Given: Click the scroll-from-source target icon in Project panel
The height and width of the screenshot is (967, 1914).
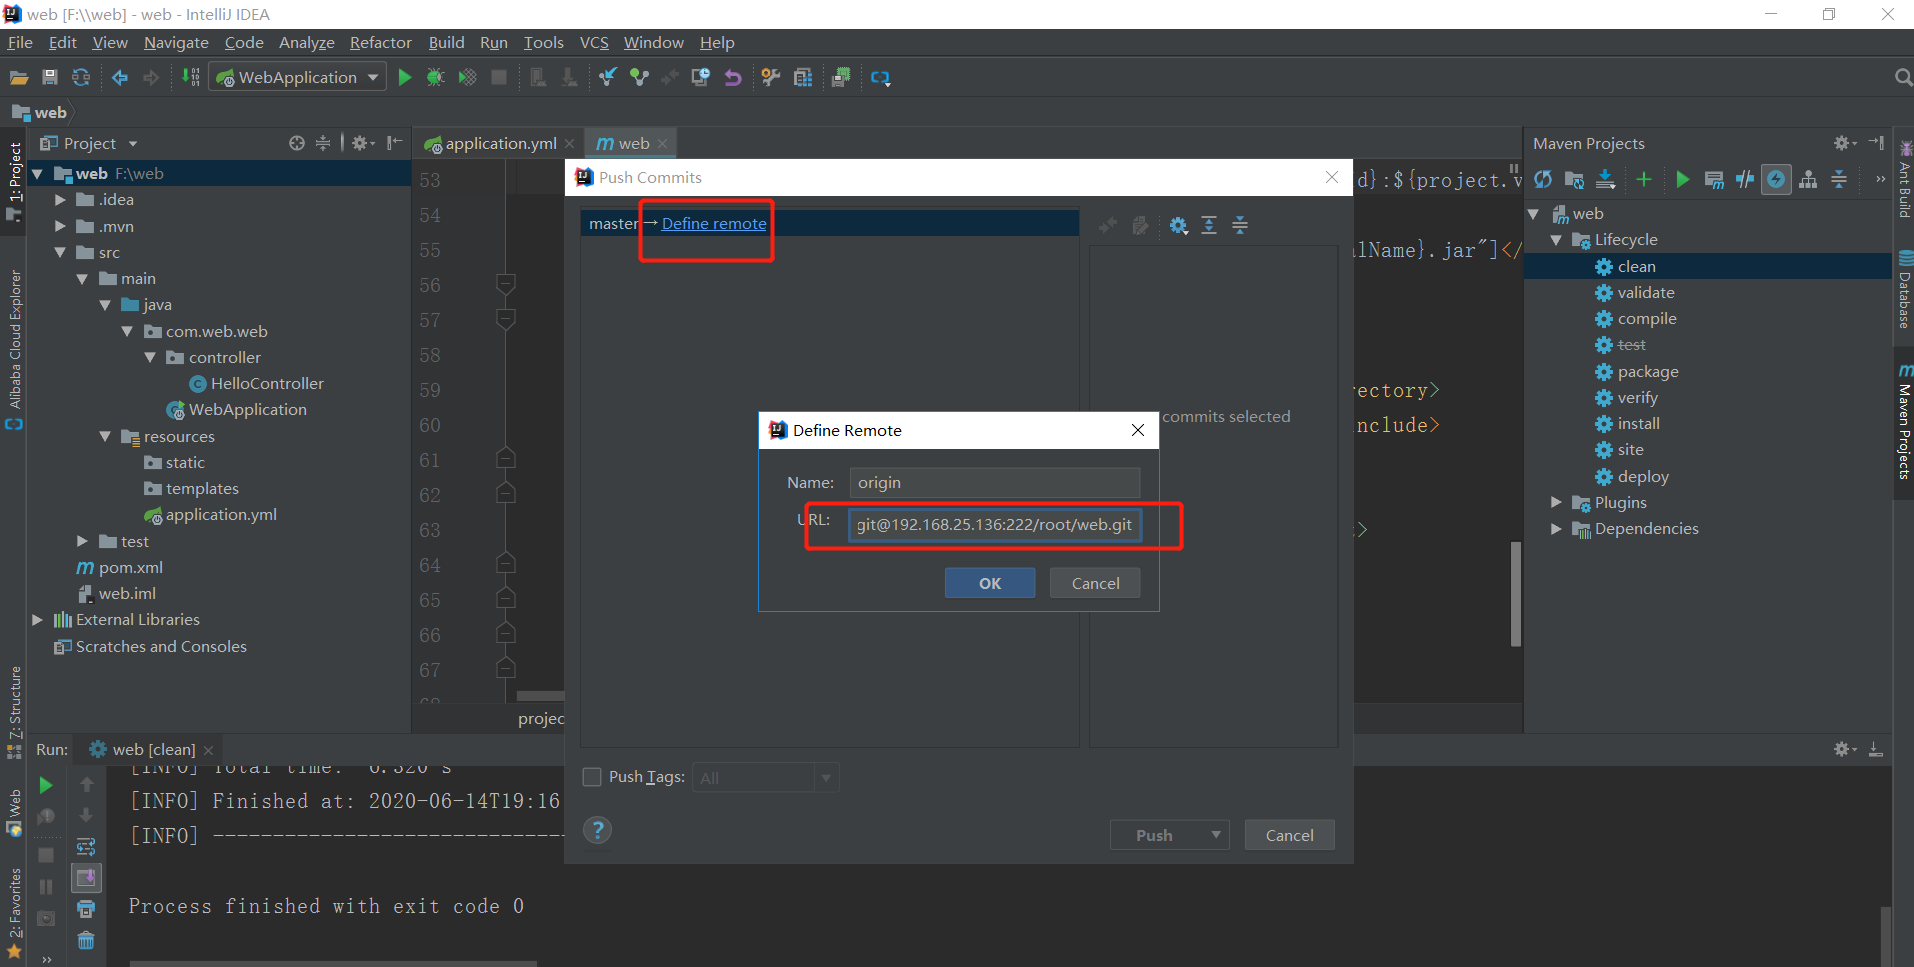Looking at the screenshot, I should coord(297,143).
